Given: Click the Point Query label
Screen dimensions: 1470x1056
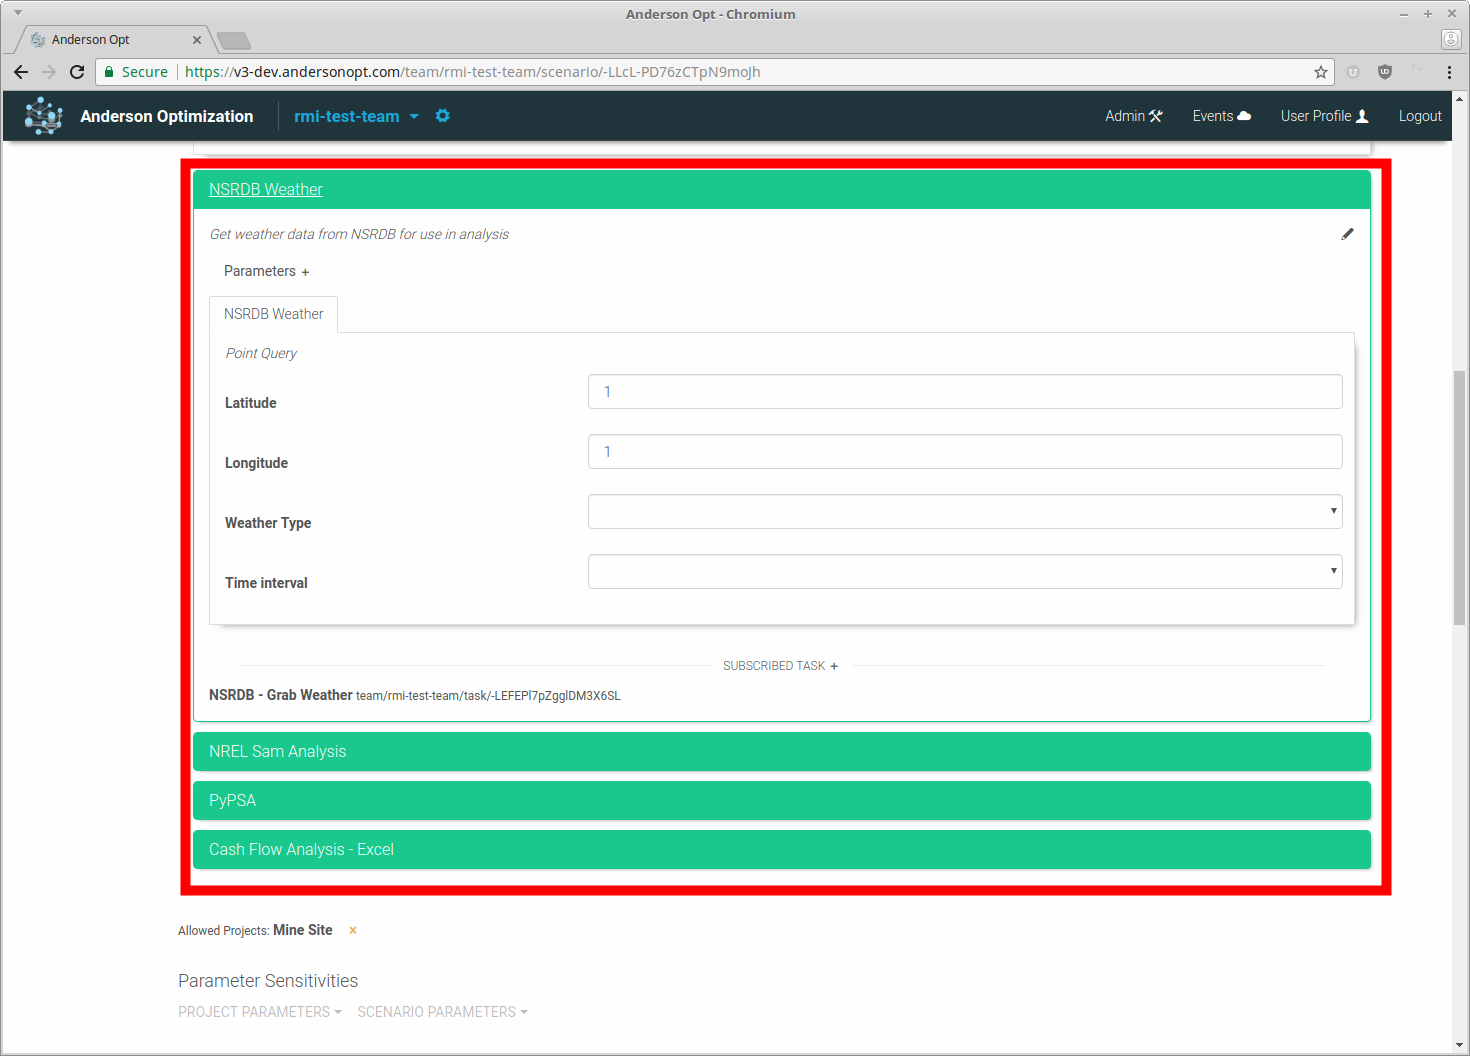Looking at the screenshot, I should coord(261,353).
